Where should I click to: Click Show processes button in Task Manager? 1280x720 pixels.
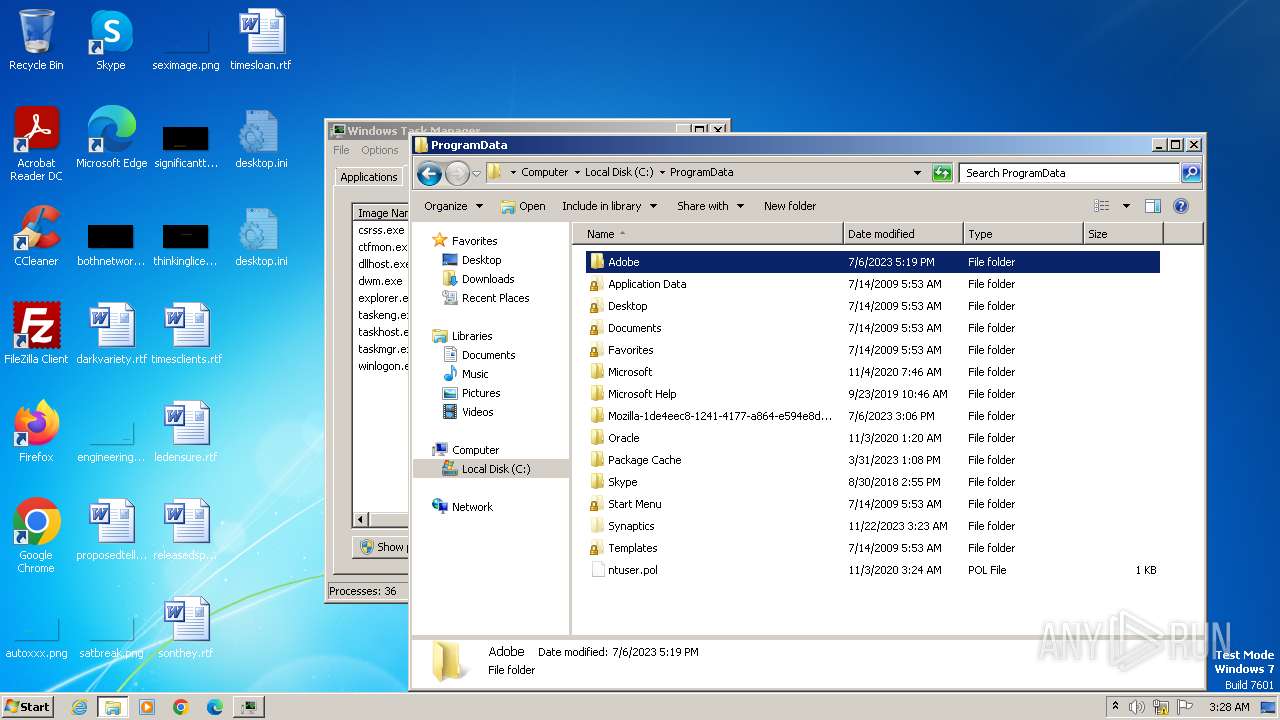tap(382, 547)
